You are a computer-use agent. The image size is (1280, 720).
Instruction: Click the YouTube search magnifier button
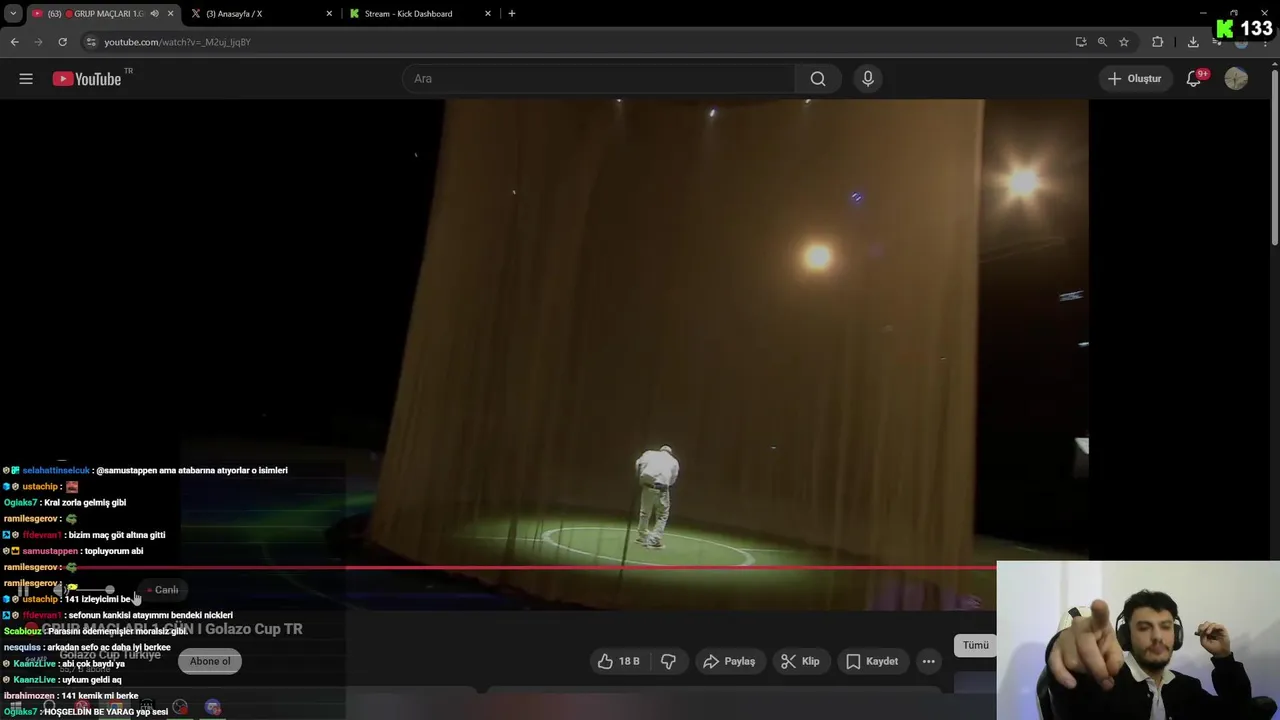[818, 79]
